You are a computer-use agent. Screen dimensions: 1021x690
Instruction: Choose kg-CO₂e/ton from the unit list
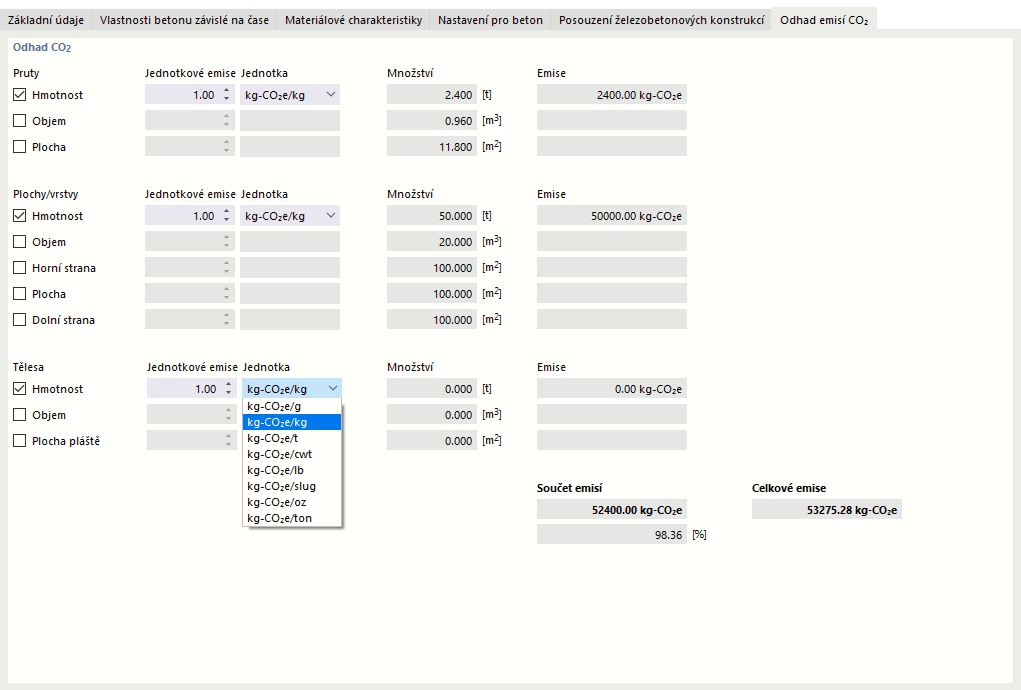pos(292,518)
